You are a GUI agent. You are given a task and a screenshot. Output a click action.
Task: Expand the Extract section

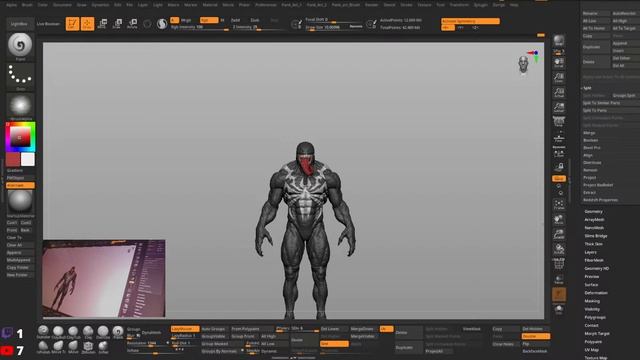click(589, 193)
